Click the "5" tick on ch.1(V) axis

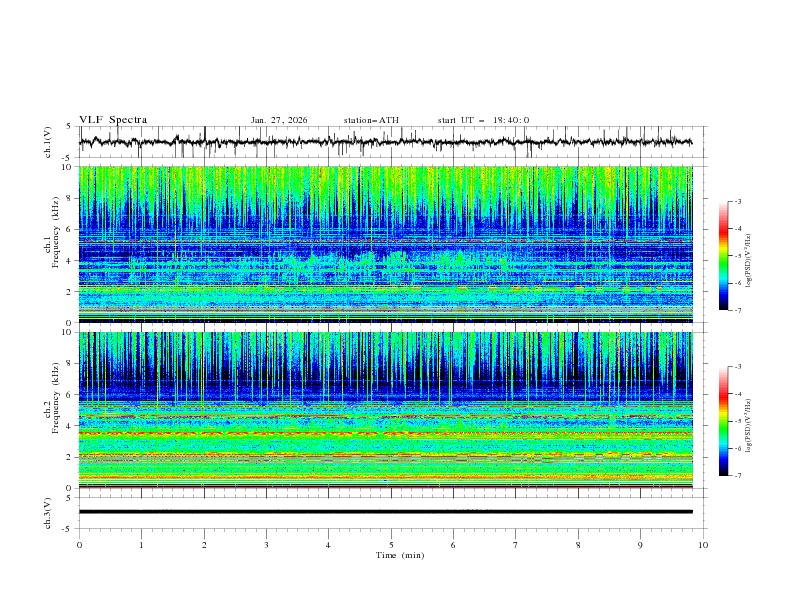[x=69, y=127]
